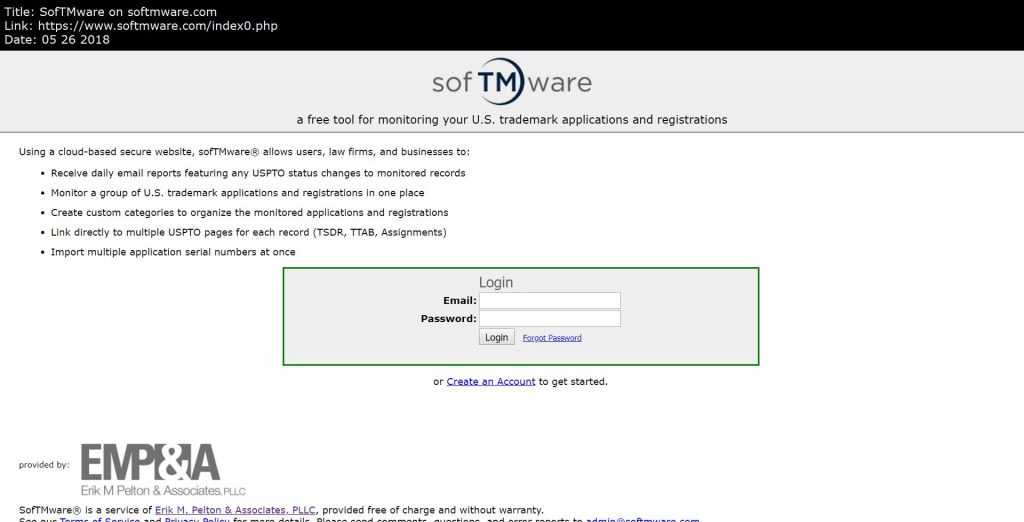Click bullet 'Create custom categories'
The width and height of the screenshot is (1024, 522).
tap(249, 212)
